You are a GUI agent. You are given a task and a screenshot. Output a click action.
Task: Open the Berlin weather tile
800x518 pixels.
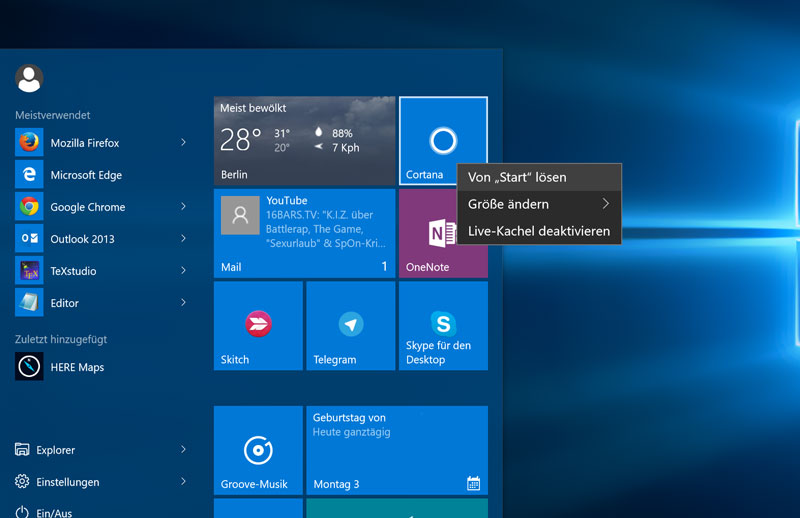click(305, 141)
